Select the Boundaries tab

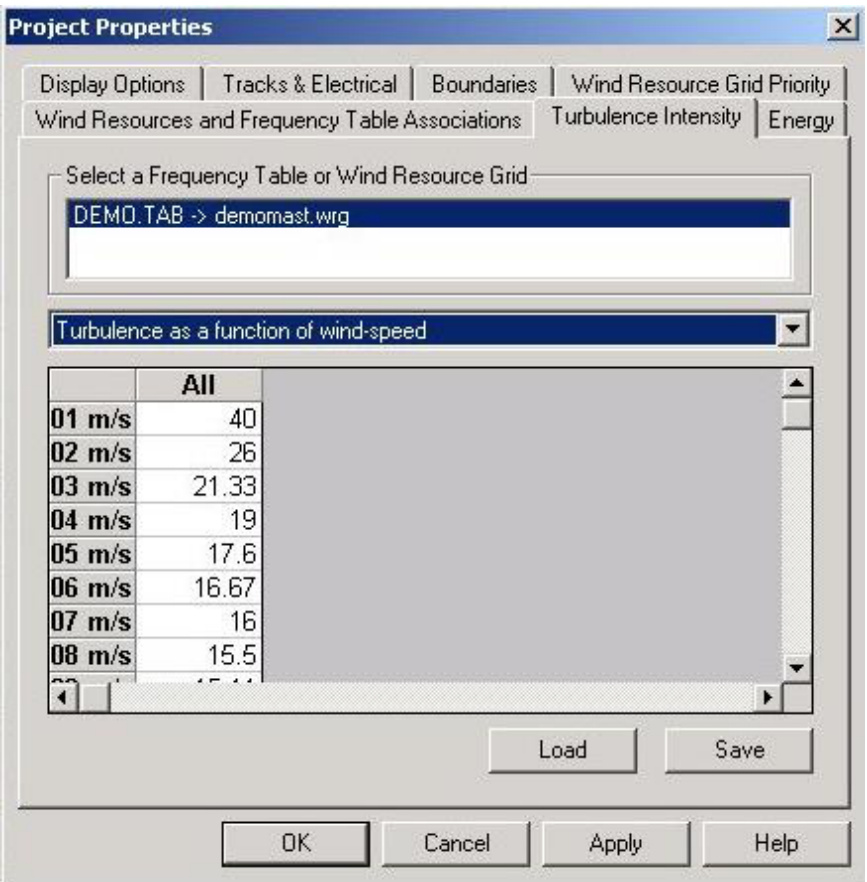484,85
